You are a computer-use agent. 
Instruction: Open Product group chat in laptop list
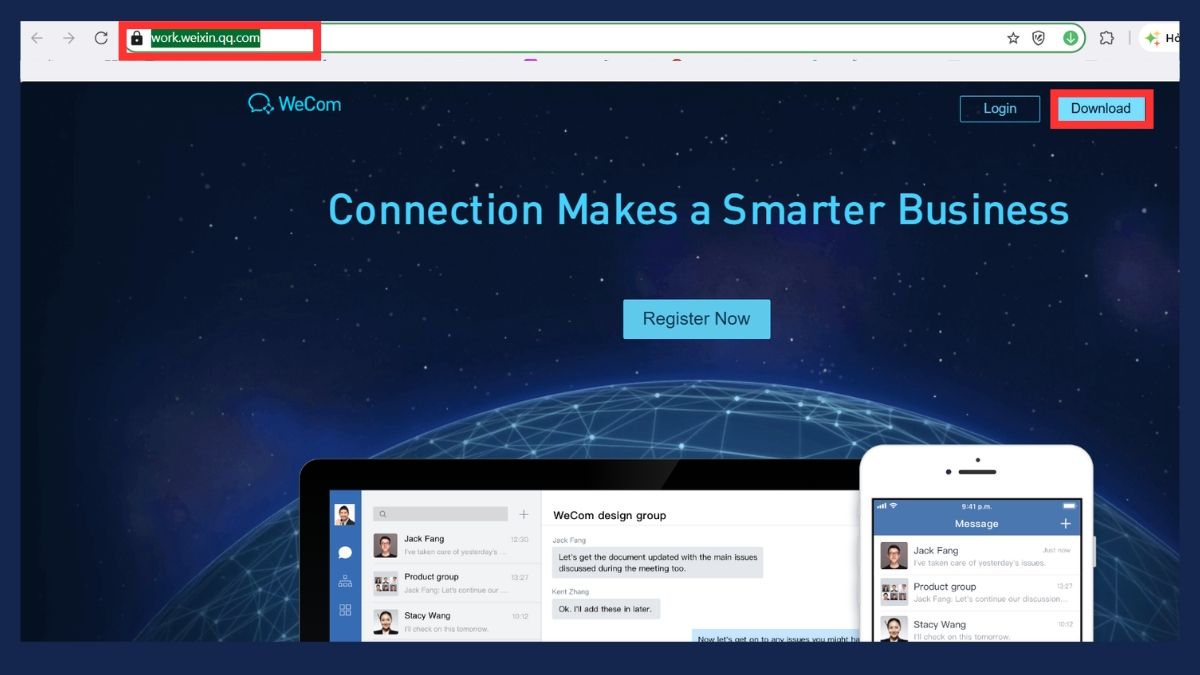click(x=451, y=584)
